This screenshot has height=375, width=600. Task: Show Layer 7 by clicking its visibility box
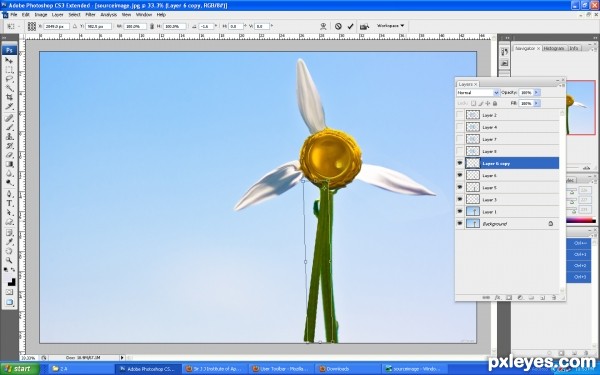tap(460, 139)
